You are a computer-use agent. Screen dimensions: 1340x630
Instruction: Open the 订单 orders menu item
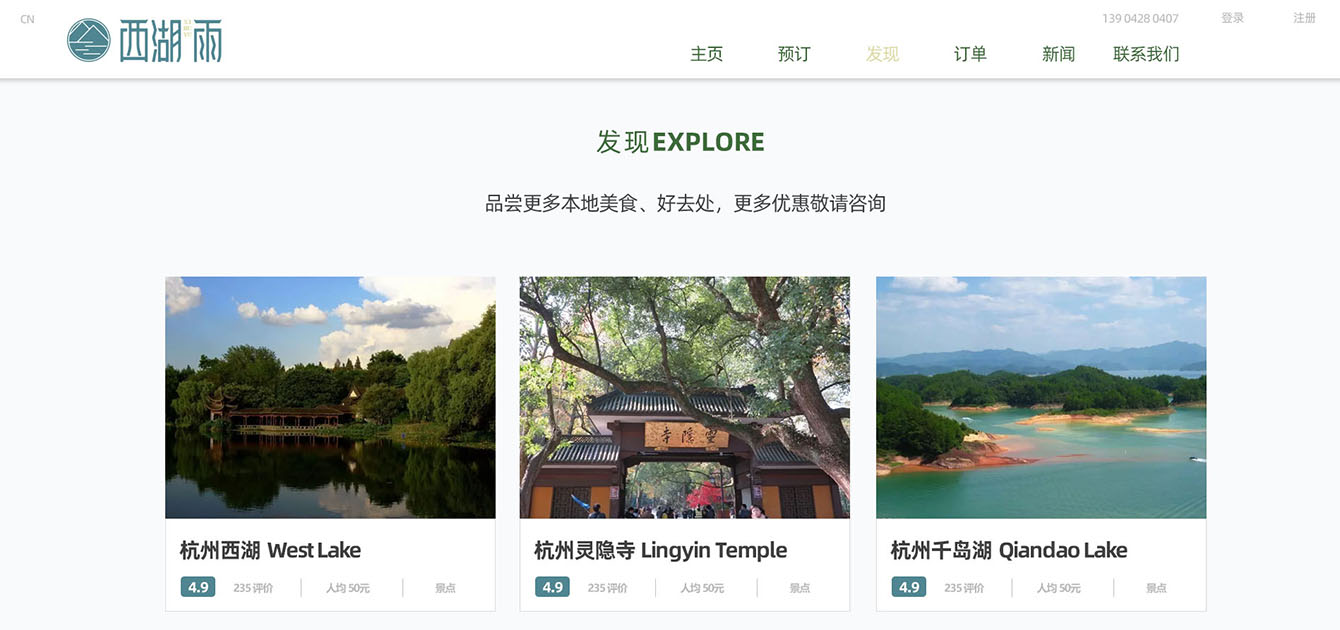970,54
